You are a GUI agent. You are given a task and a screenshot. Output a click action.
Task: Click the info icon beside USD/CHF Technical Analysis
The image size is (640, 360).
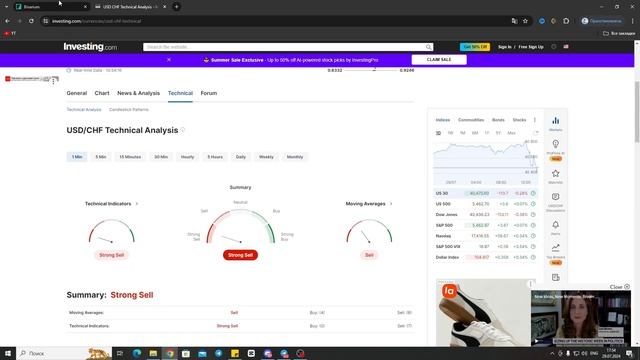182,130
